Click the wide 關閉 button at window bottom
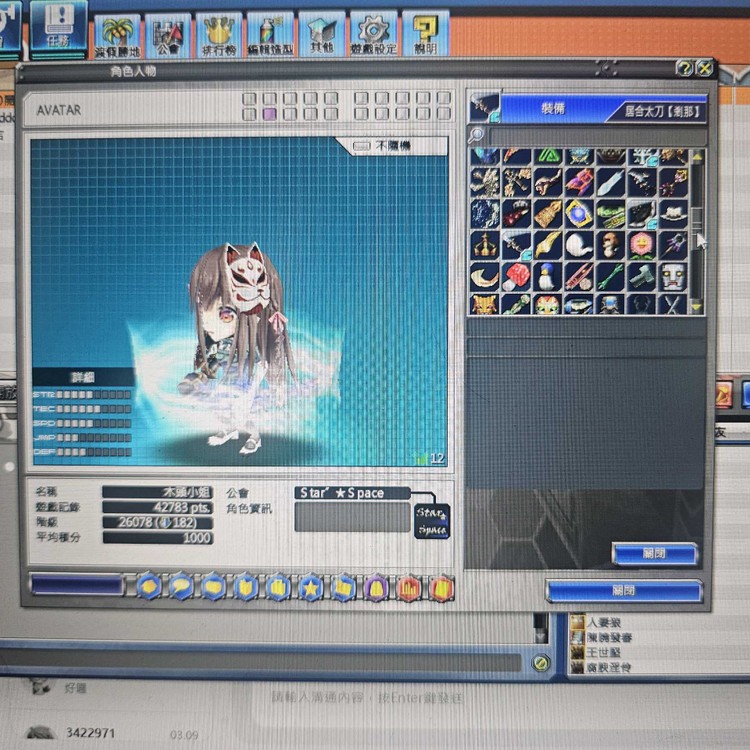Screen dimensions: 750x750 coord(624,591)
